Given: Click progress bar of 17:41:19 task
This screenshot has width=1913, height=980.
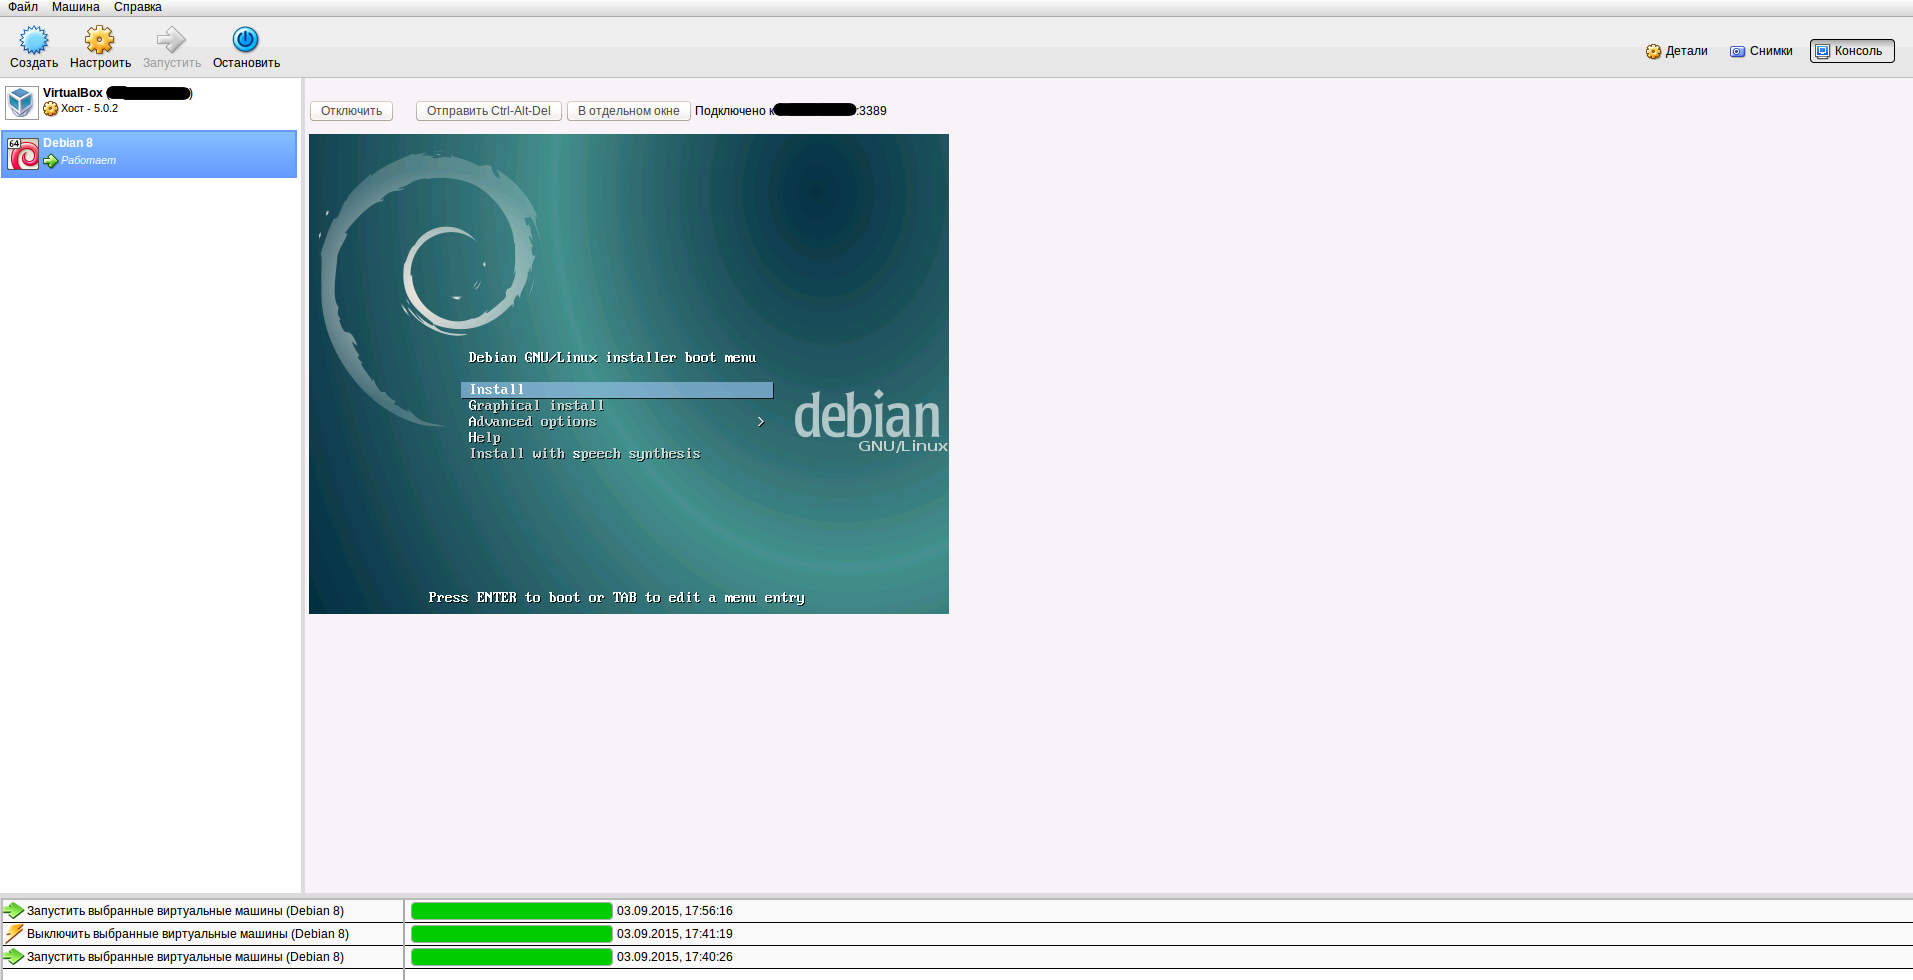Looking at the screenshot, I should (511, 934).
